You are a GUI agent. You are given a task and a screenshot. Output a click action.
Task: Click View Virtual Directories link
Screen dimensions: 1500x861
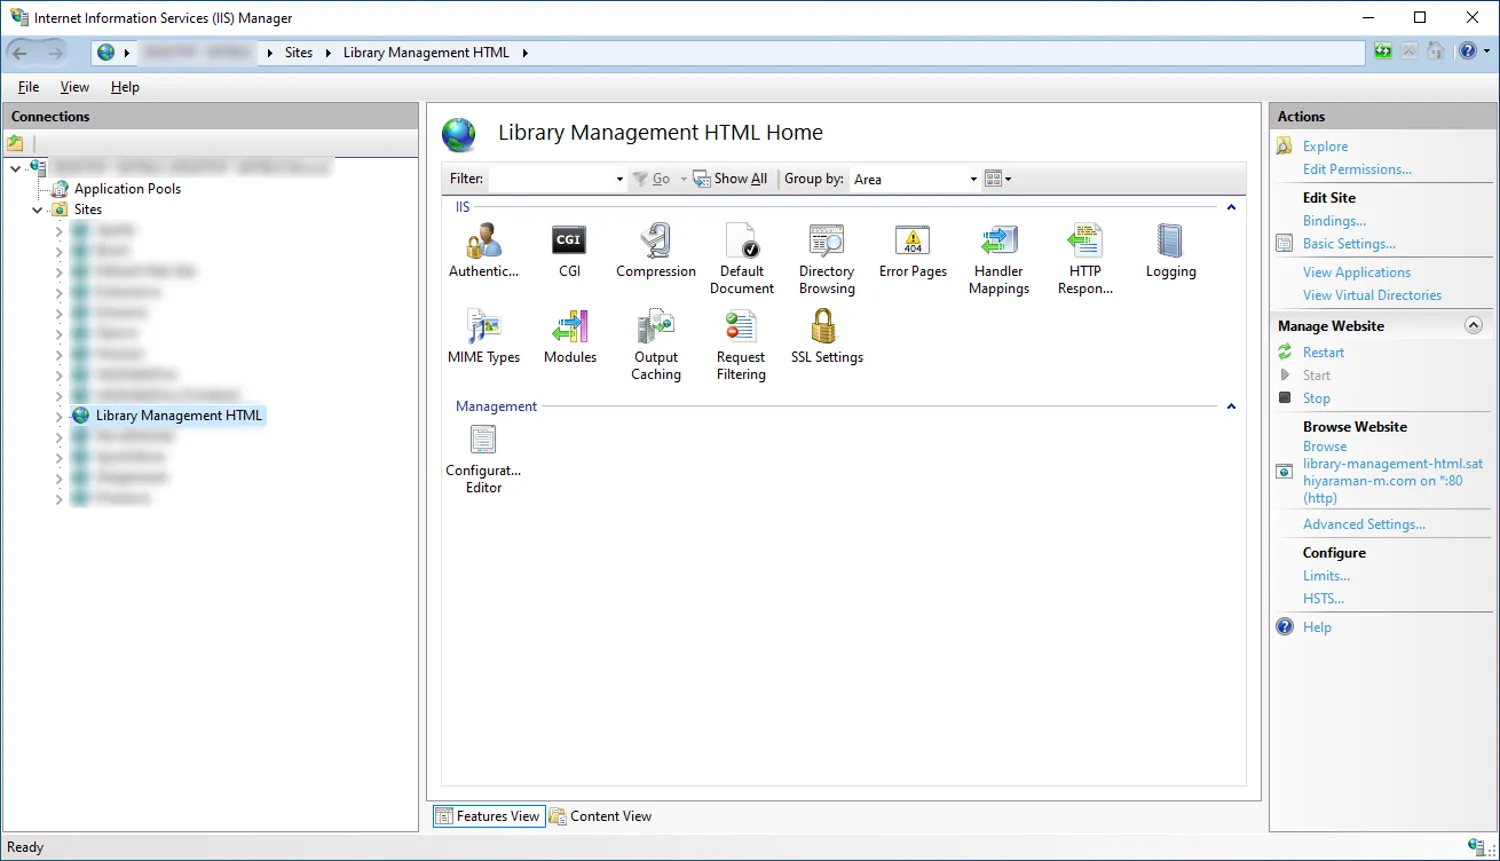1372,295
